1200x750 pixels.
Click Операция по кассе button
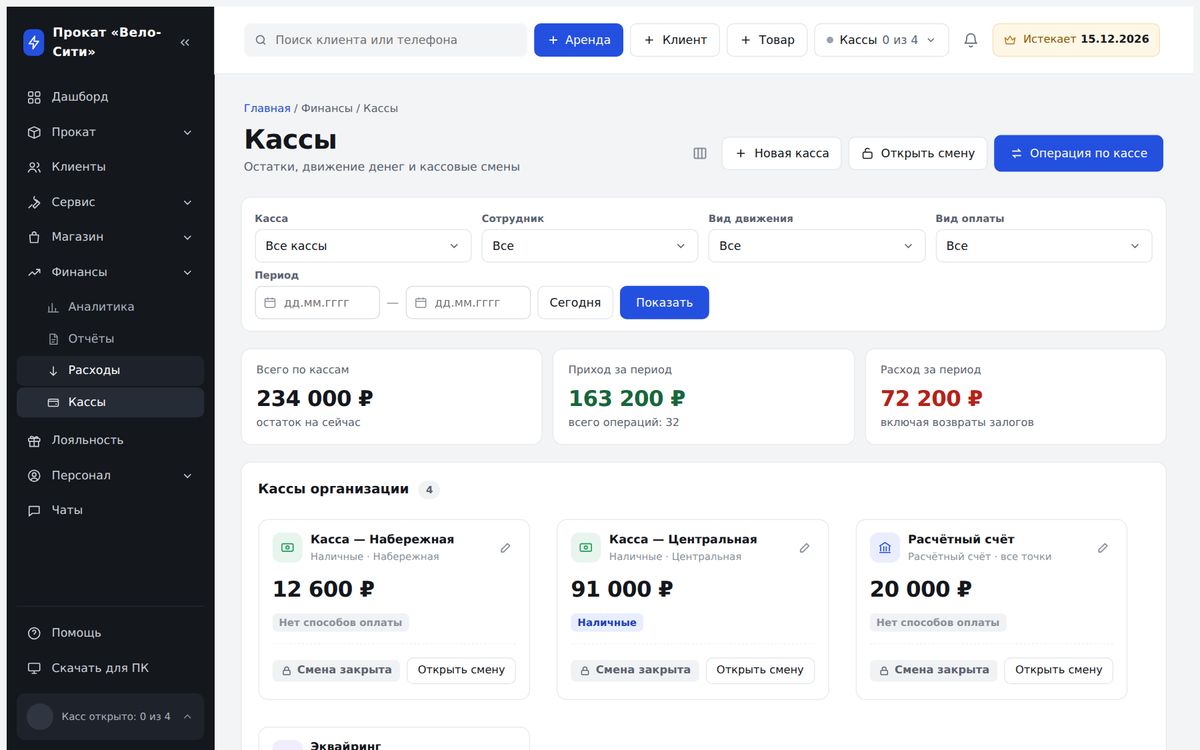point(1078,153)
